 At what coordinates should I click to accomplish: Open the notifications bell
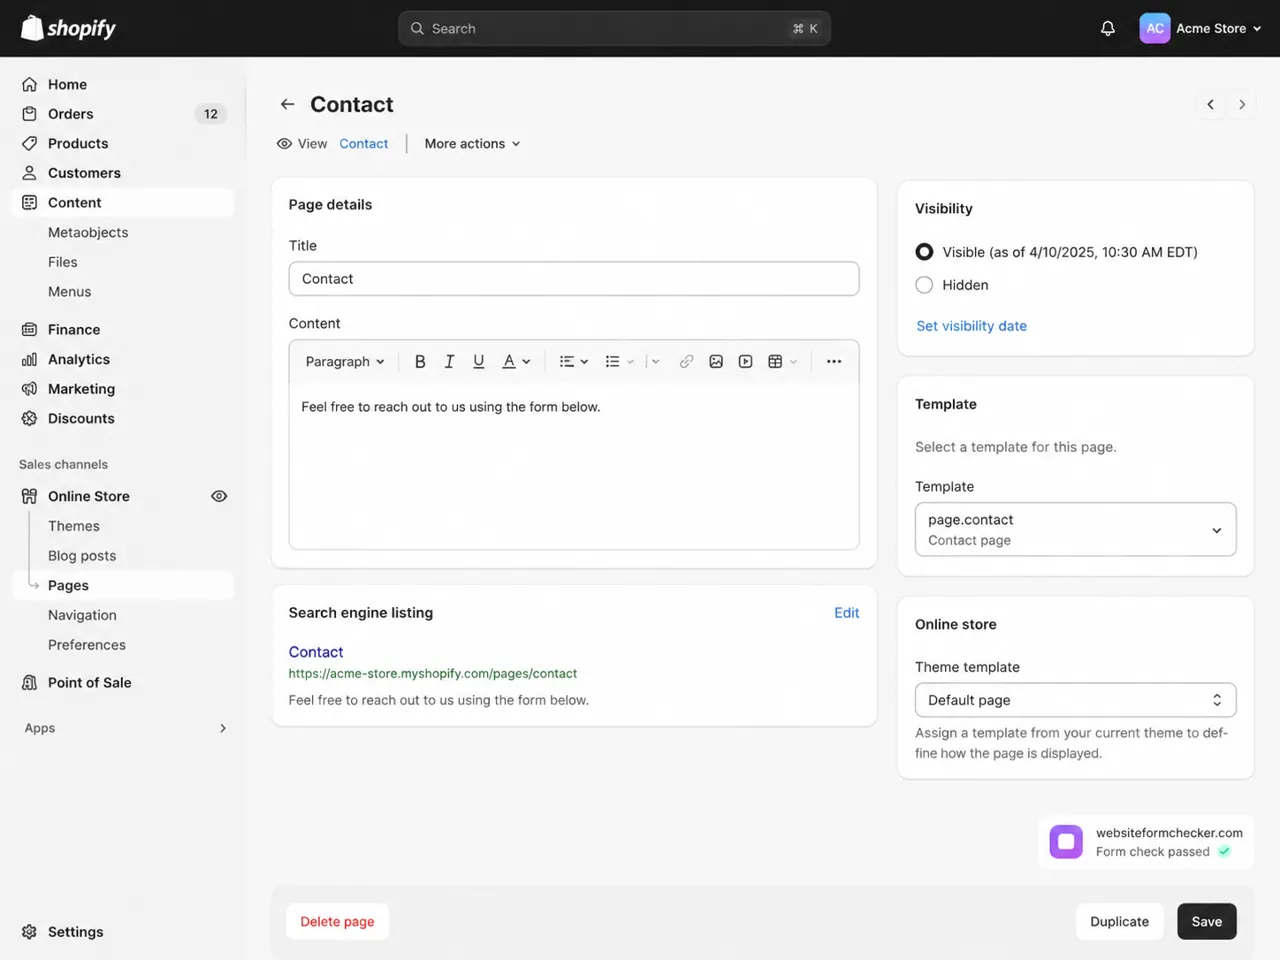click(1108, 28)
